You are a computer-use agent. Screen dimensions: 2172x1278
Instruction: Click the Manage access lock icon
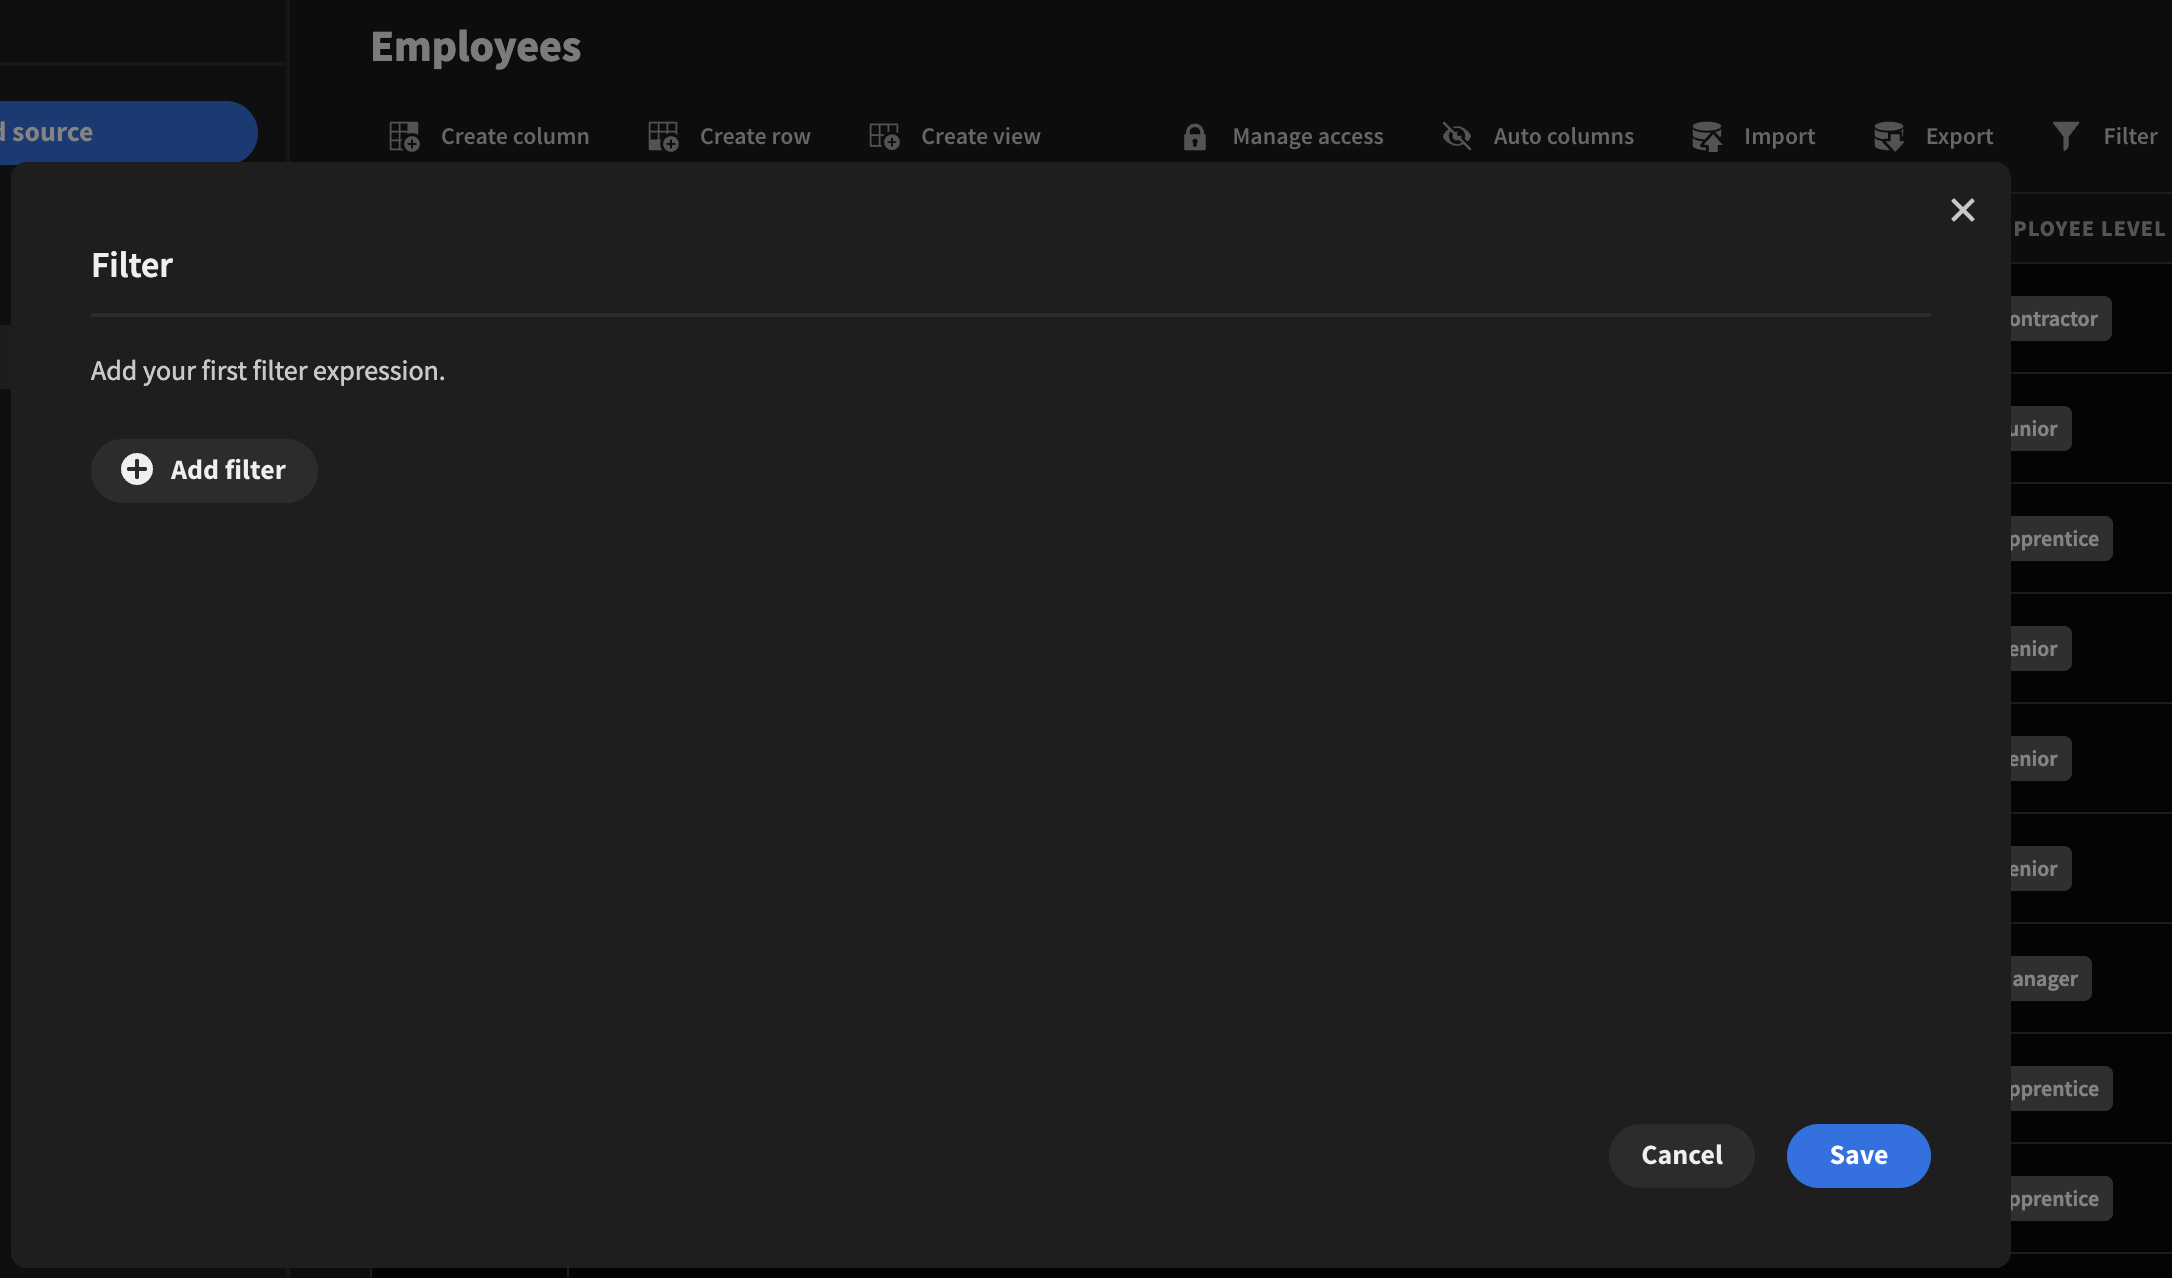pyautogui.click(x=1194, y=136)
